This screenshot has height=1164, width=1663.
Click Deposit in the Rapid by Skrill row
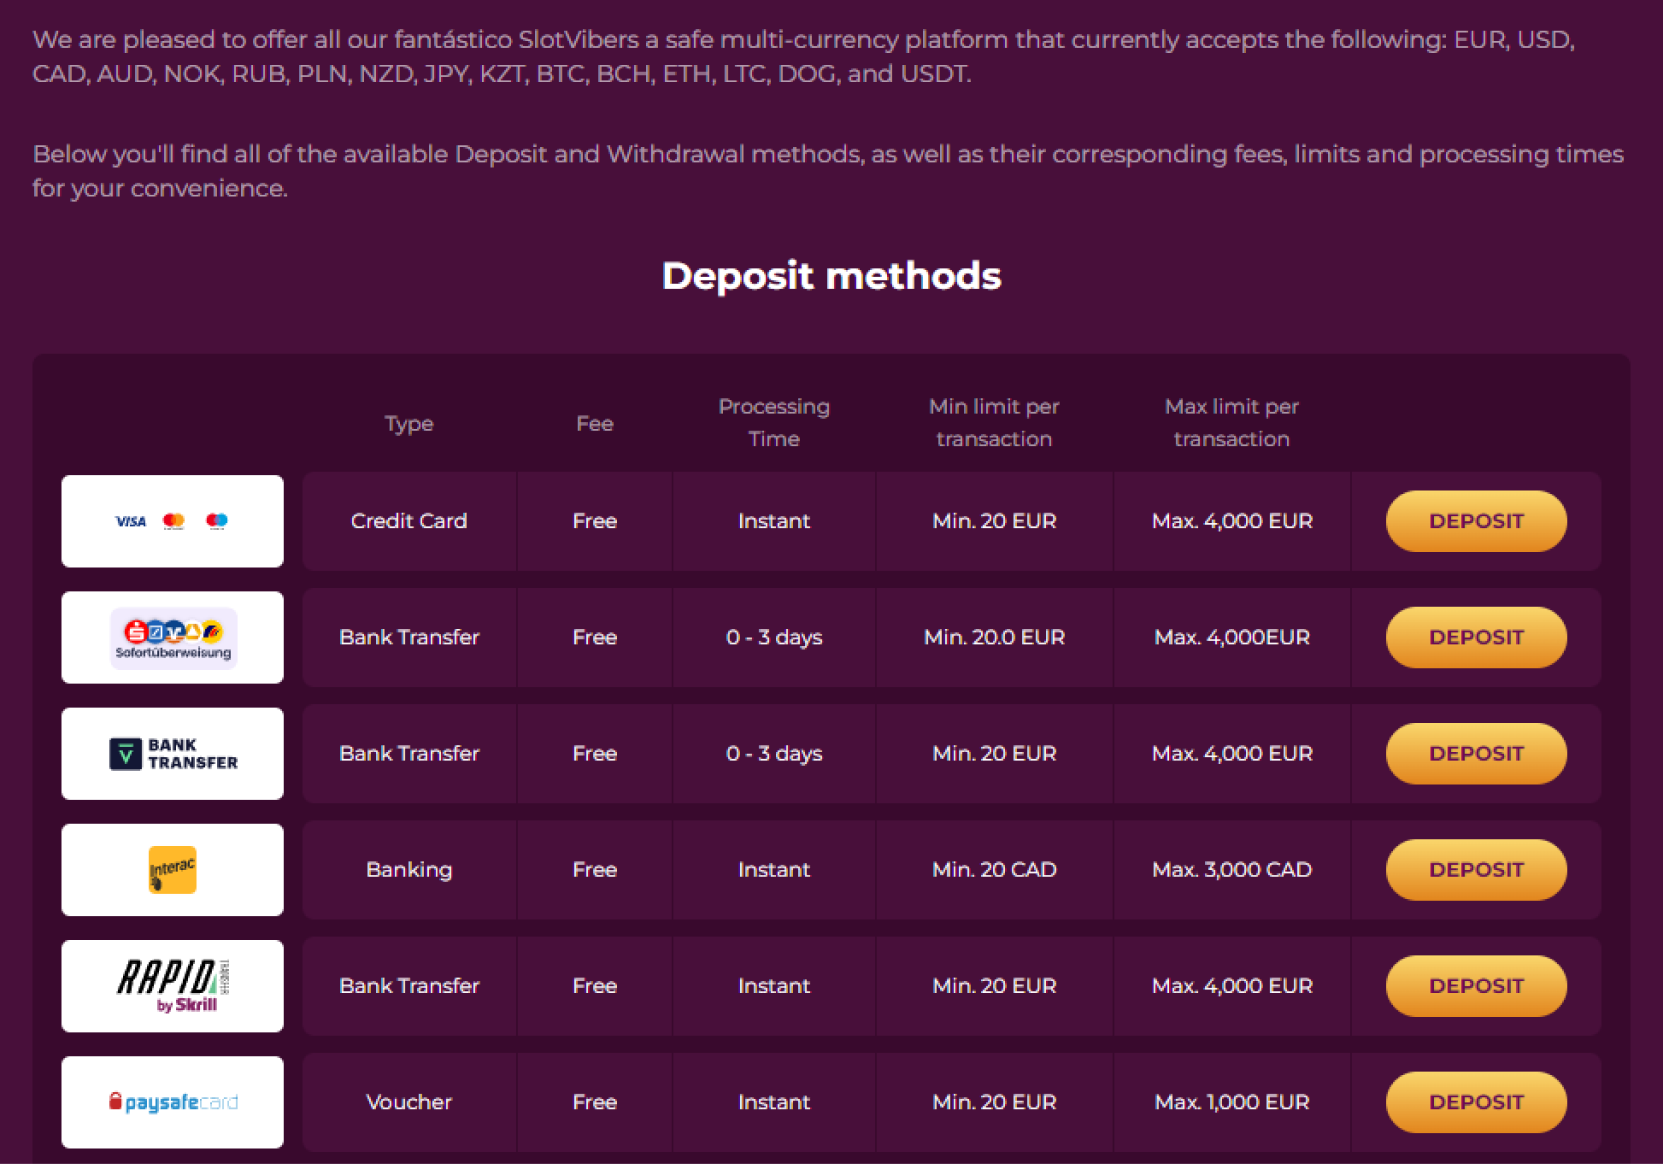point(1476,985)
